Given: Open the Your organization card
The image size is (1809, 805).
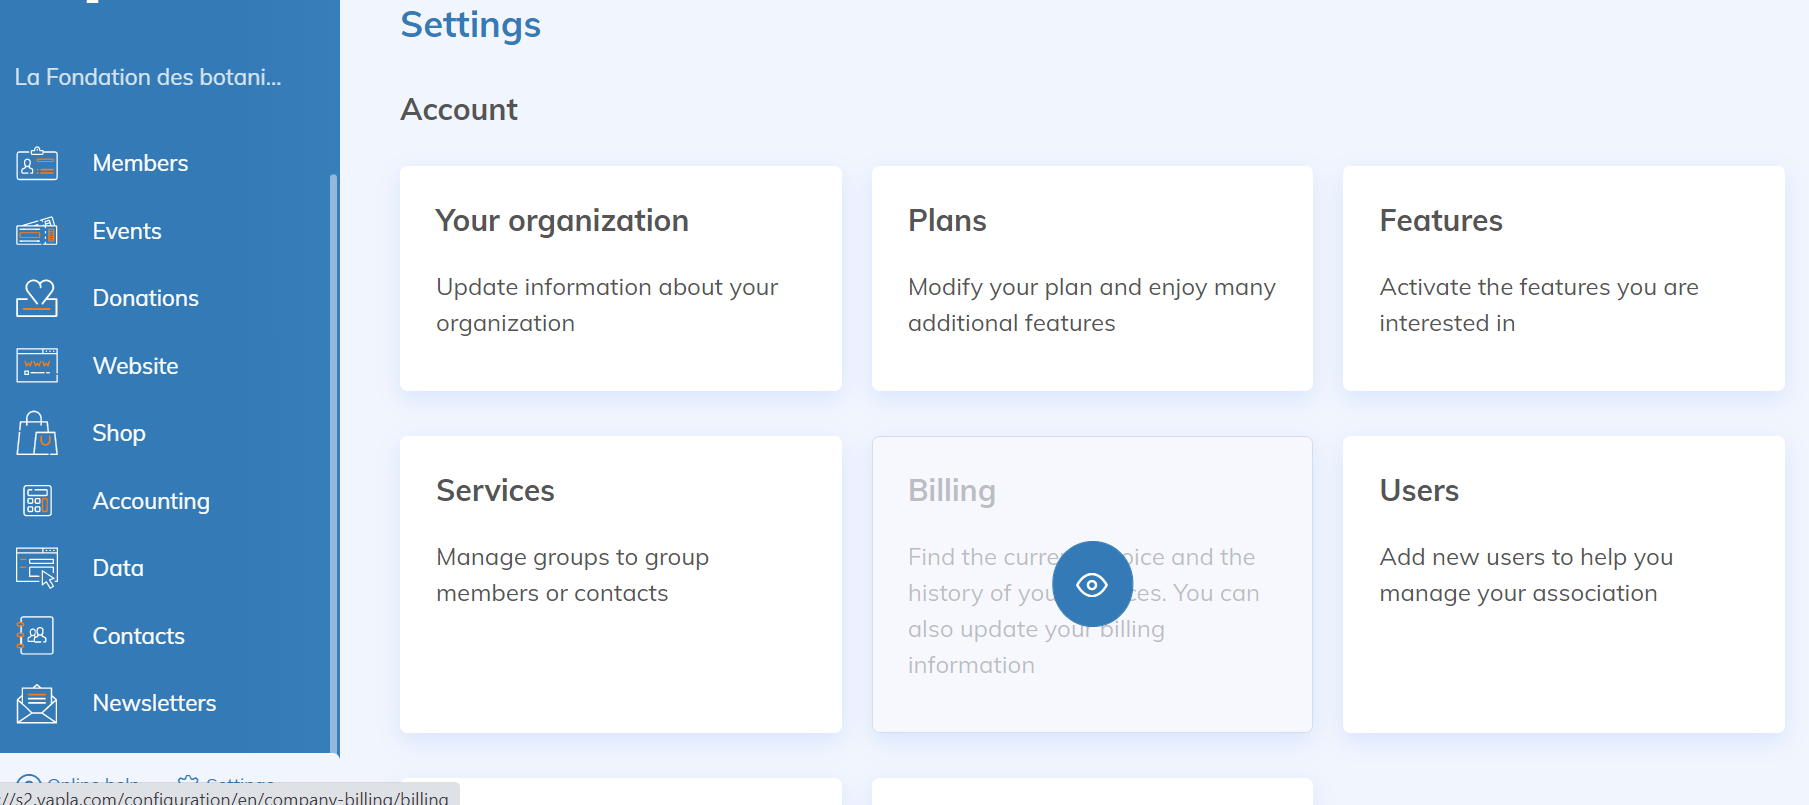Looking at the screenshot, I should 620,278.
